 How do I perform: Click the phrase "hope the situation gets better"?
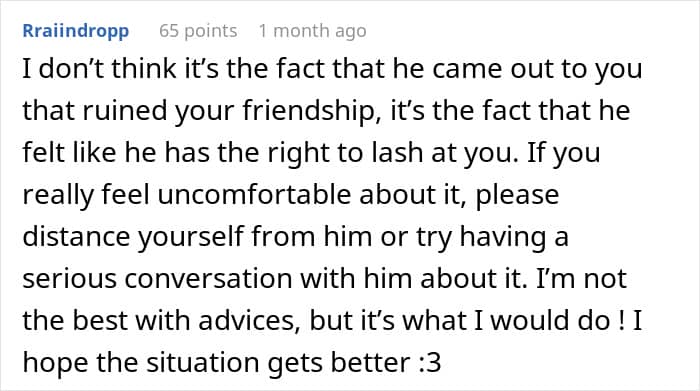click(217, 362)
